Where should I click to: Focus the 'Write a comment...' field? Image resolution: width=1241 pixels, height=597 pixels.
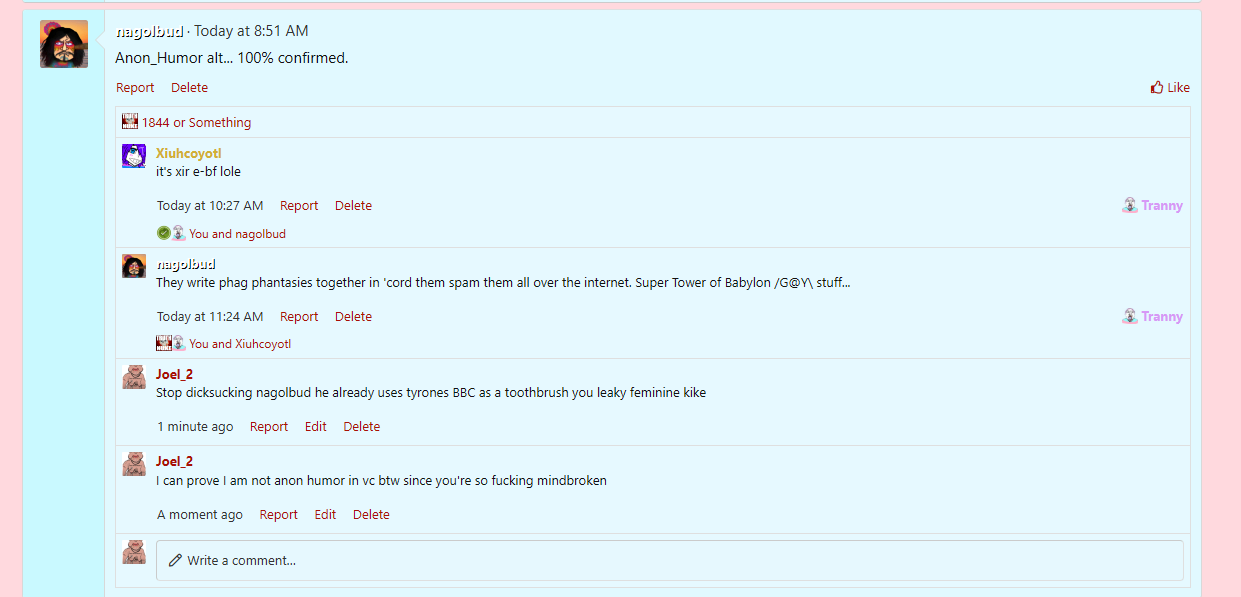point(669,560)
